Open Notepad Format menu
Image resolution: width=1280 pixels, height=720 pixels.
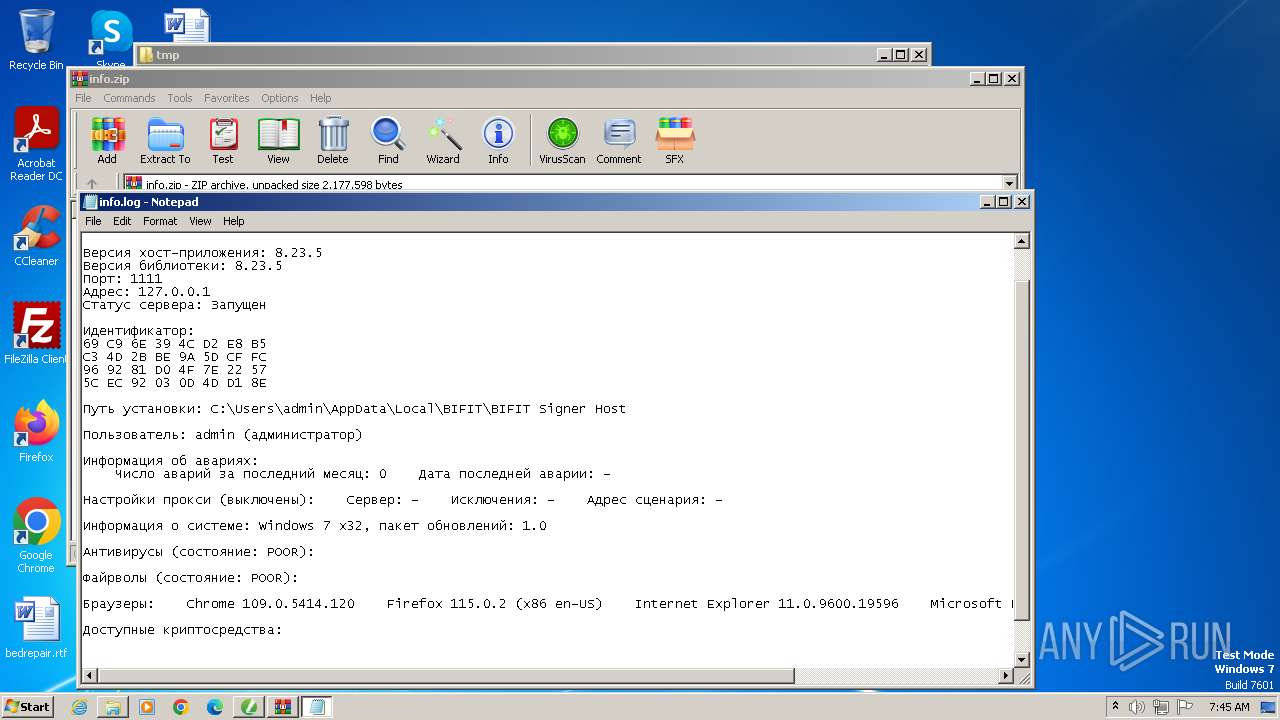click(160, 221)
